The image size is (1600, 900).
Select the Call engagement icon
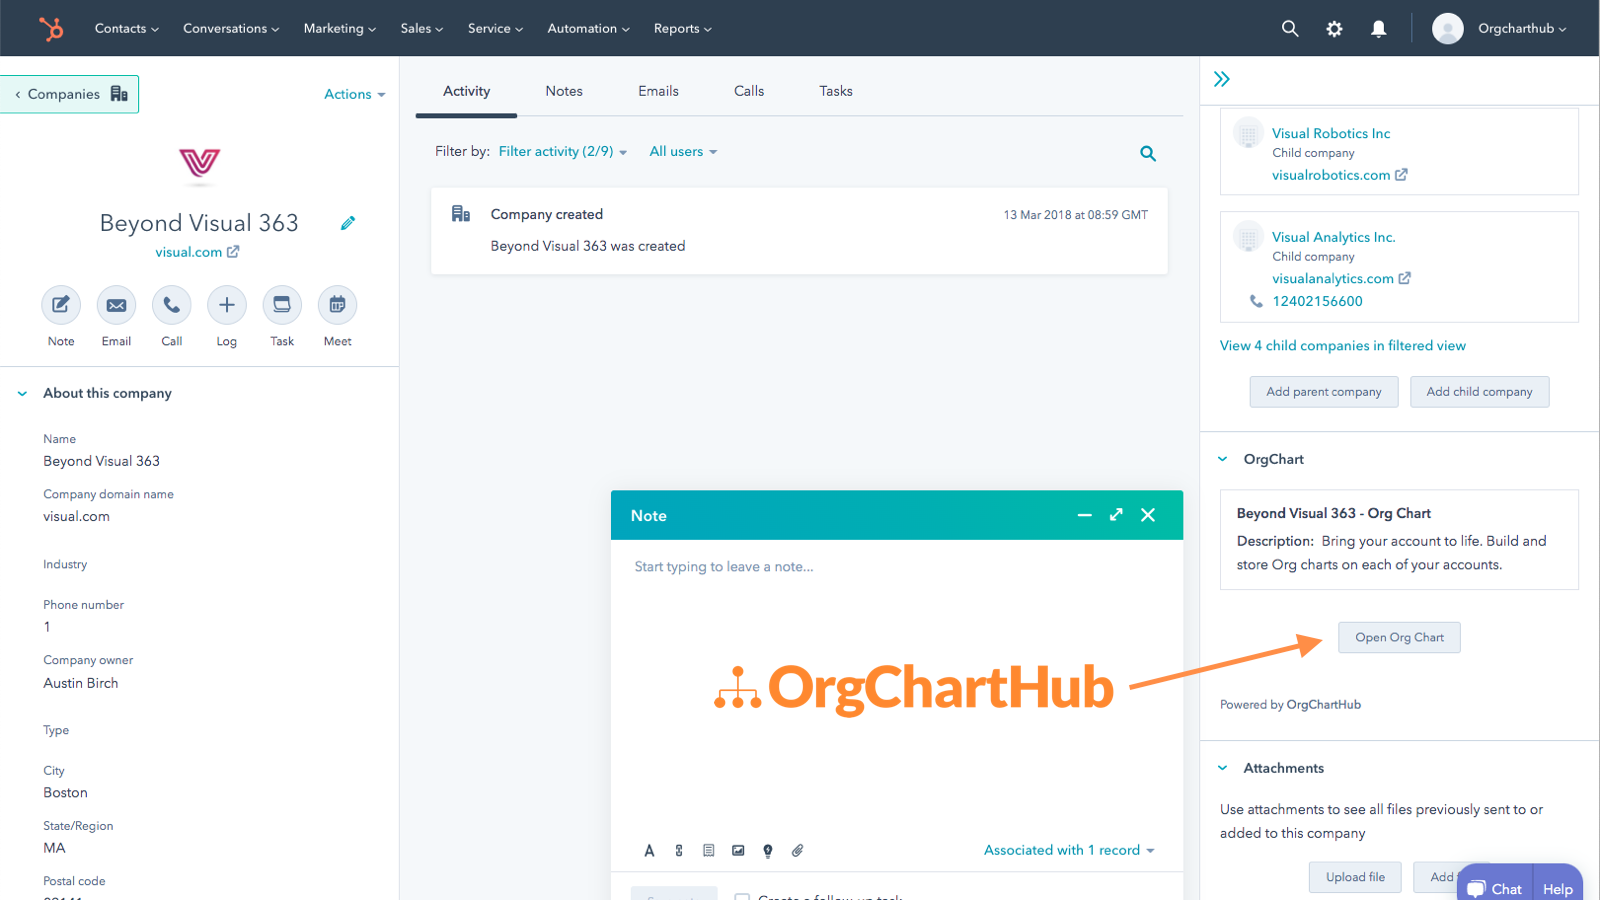[171, 305]
